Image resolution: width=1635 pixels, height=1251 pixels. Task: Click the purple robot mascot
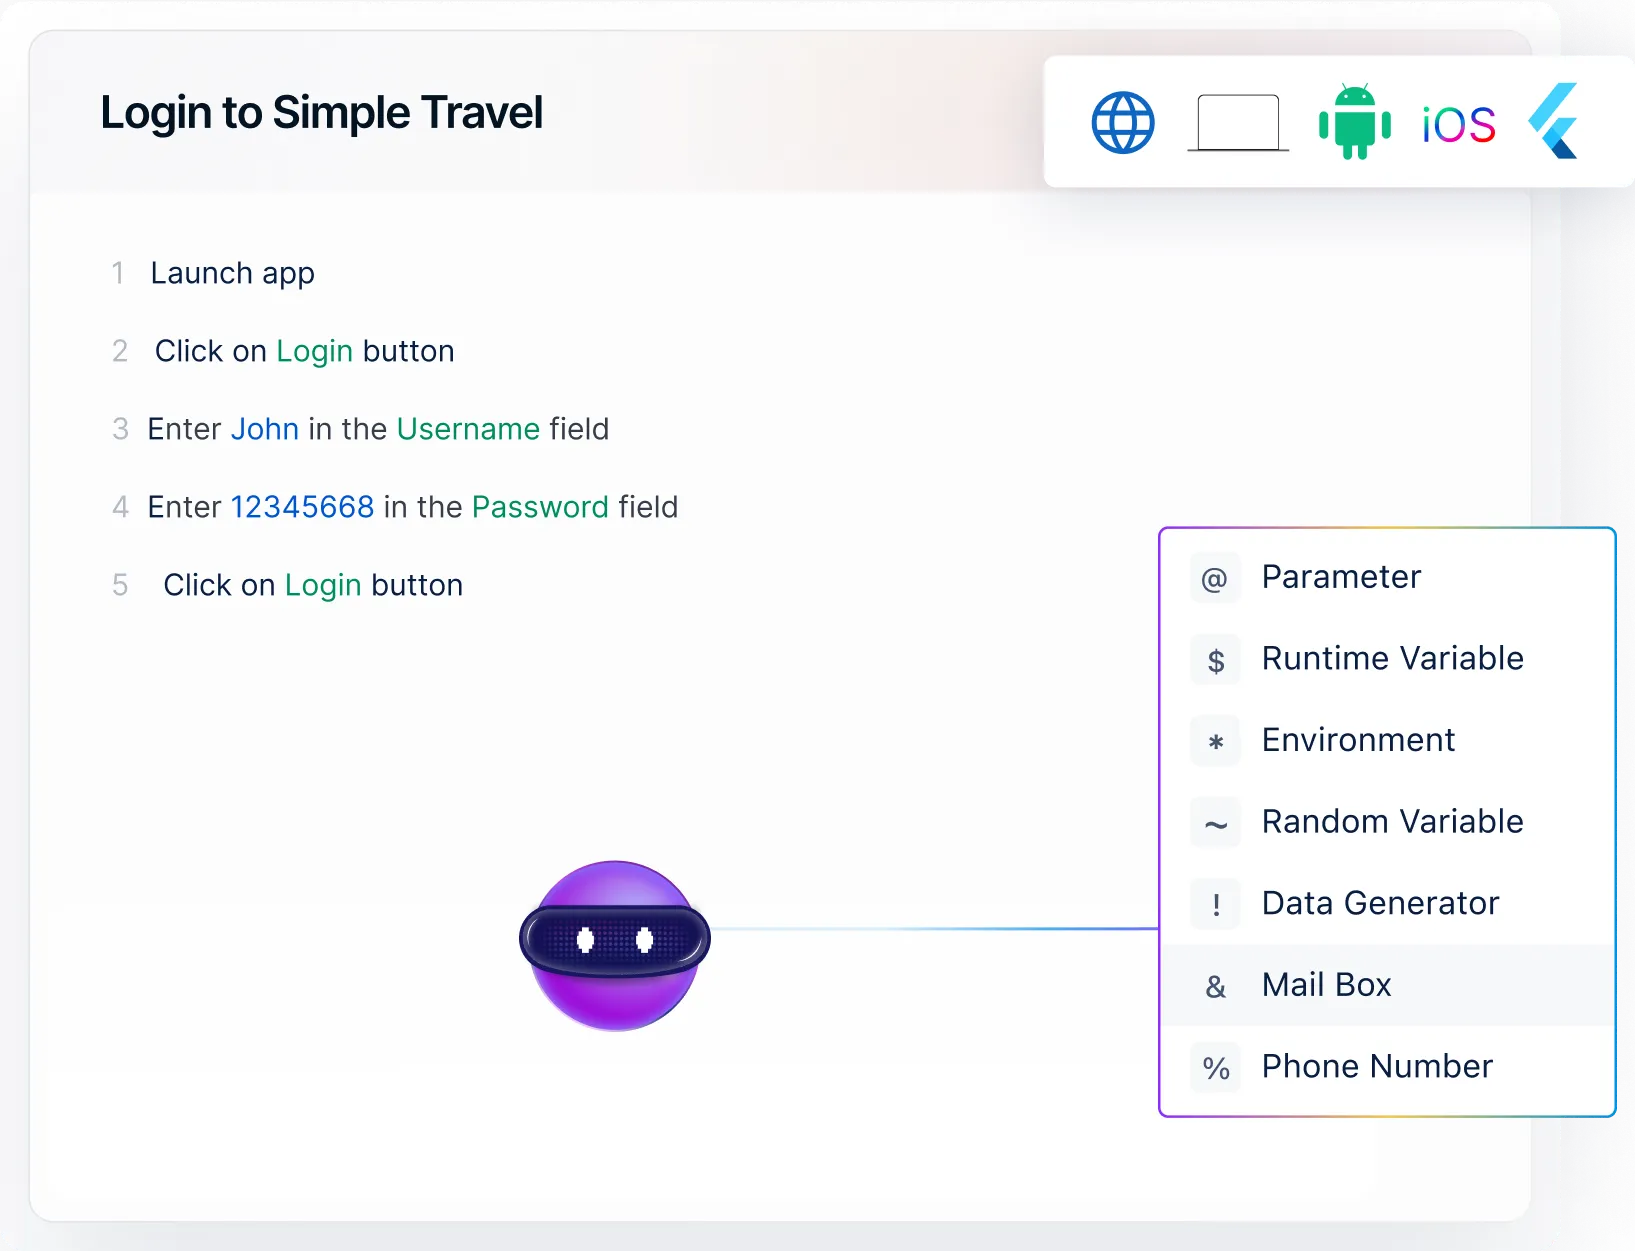tap(614, 945)
